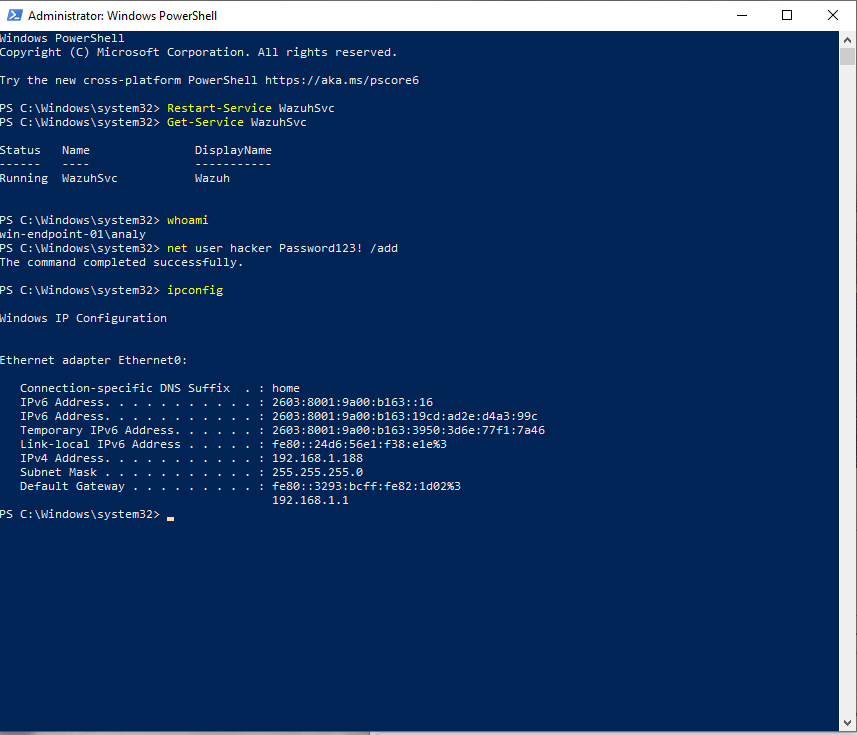Click the ipconfig command text
Image resolution: width=857 pixels, height=735 pixels.
point(195,290)
